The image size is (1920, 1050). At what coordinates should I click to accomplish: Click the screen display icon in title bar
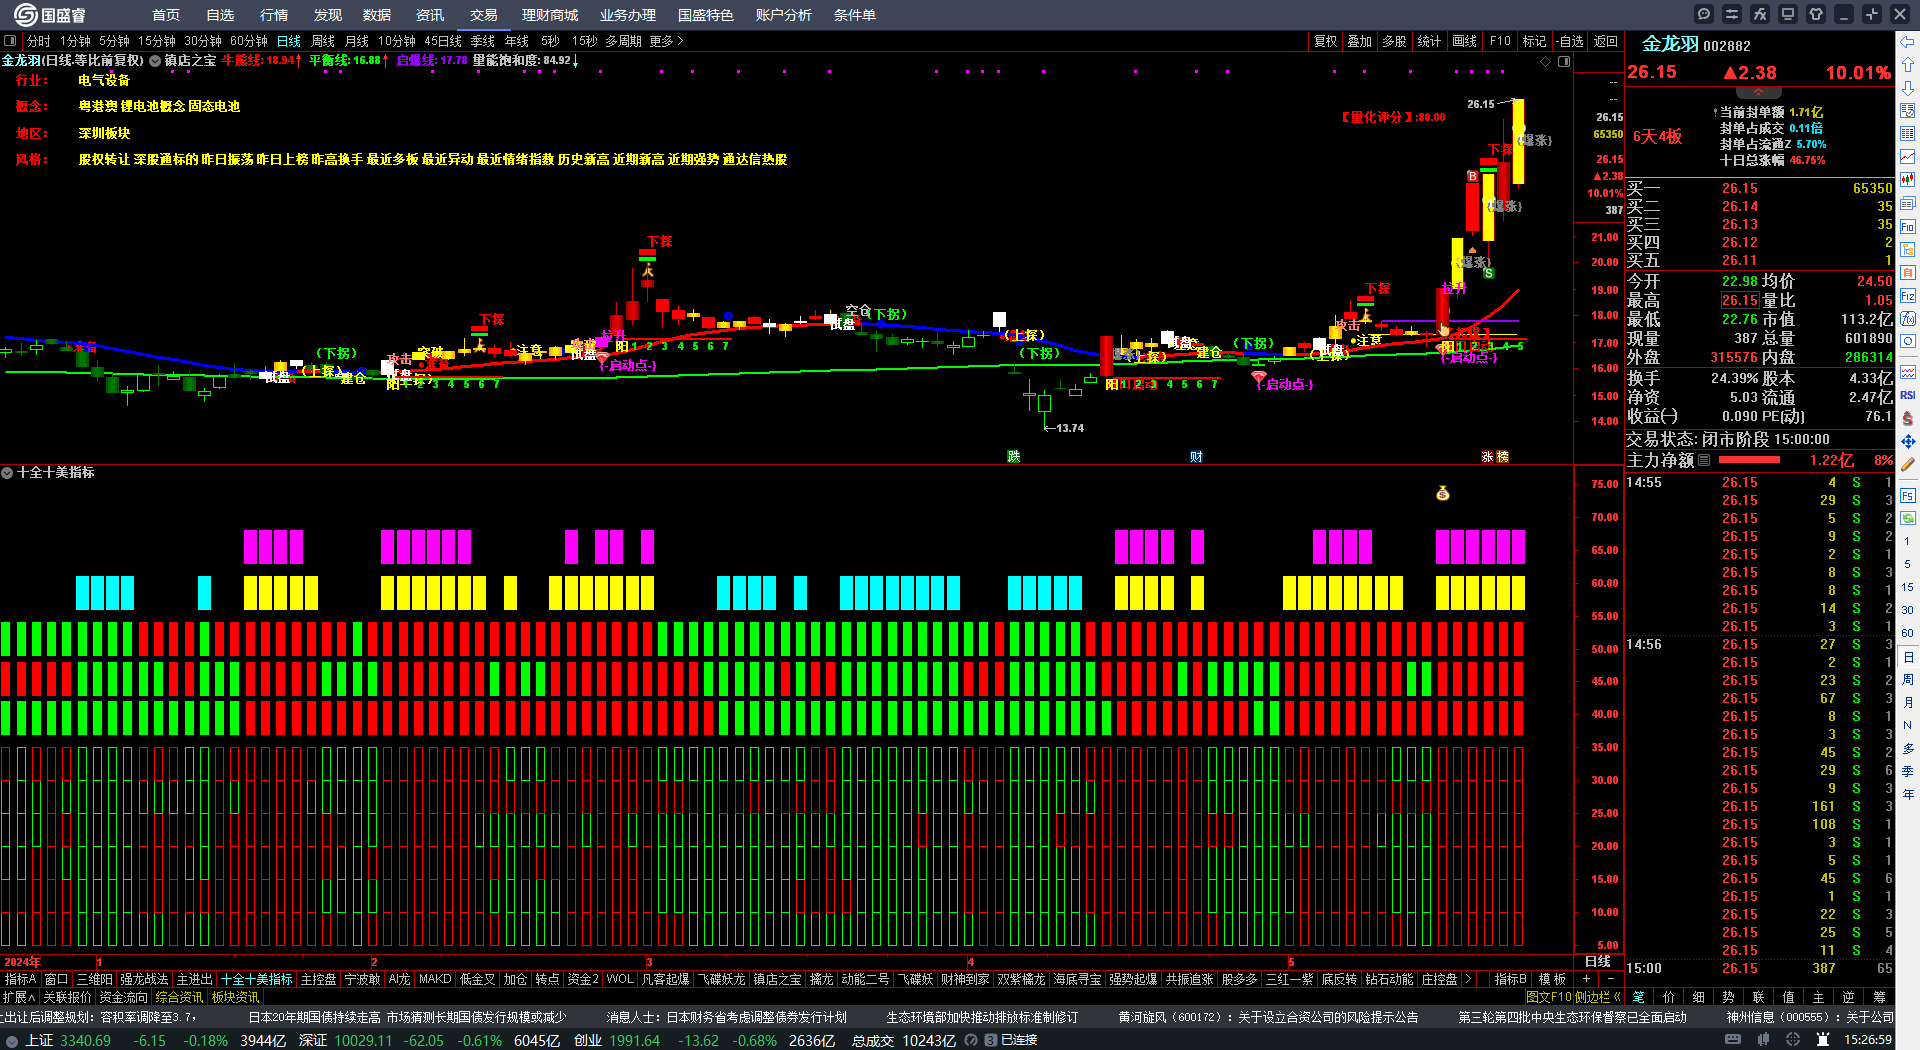click(1788, 14)
